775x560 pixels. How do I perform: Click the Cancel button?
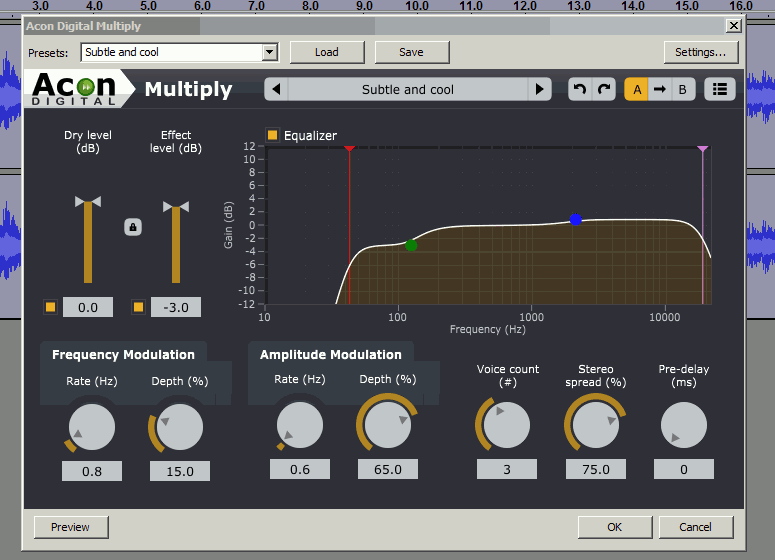click(696, 527)
